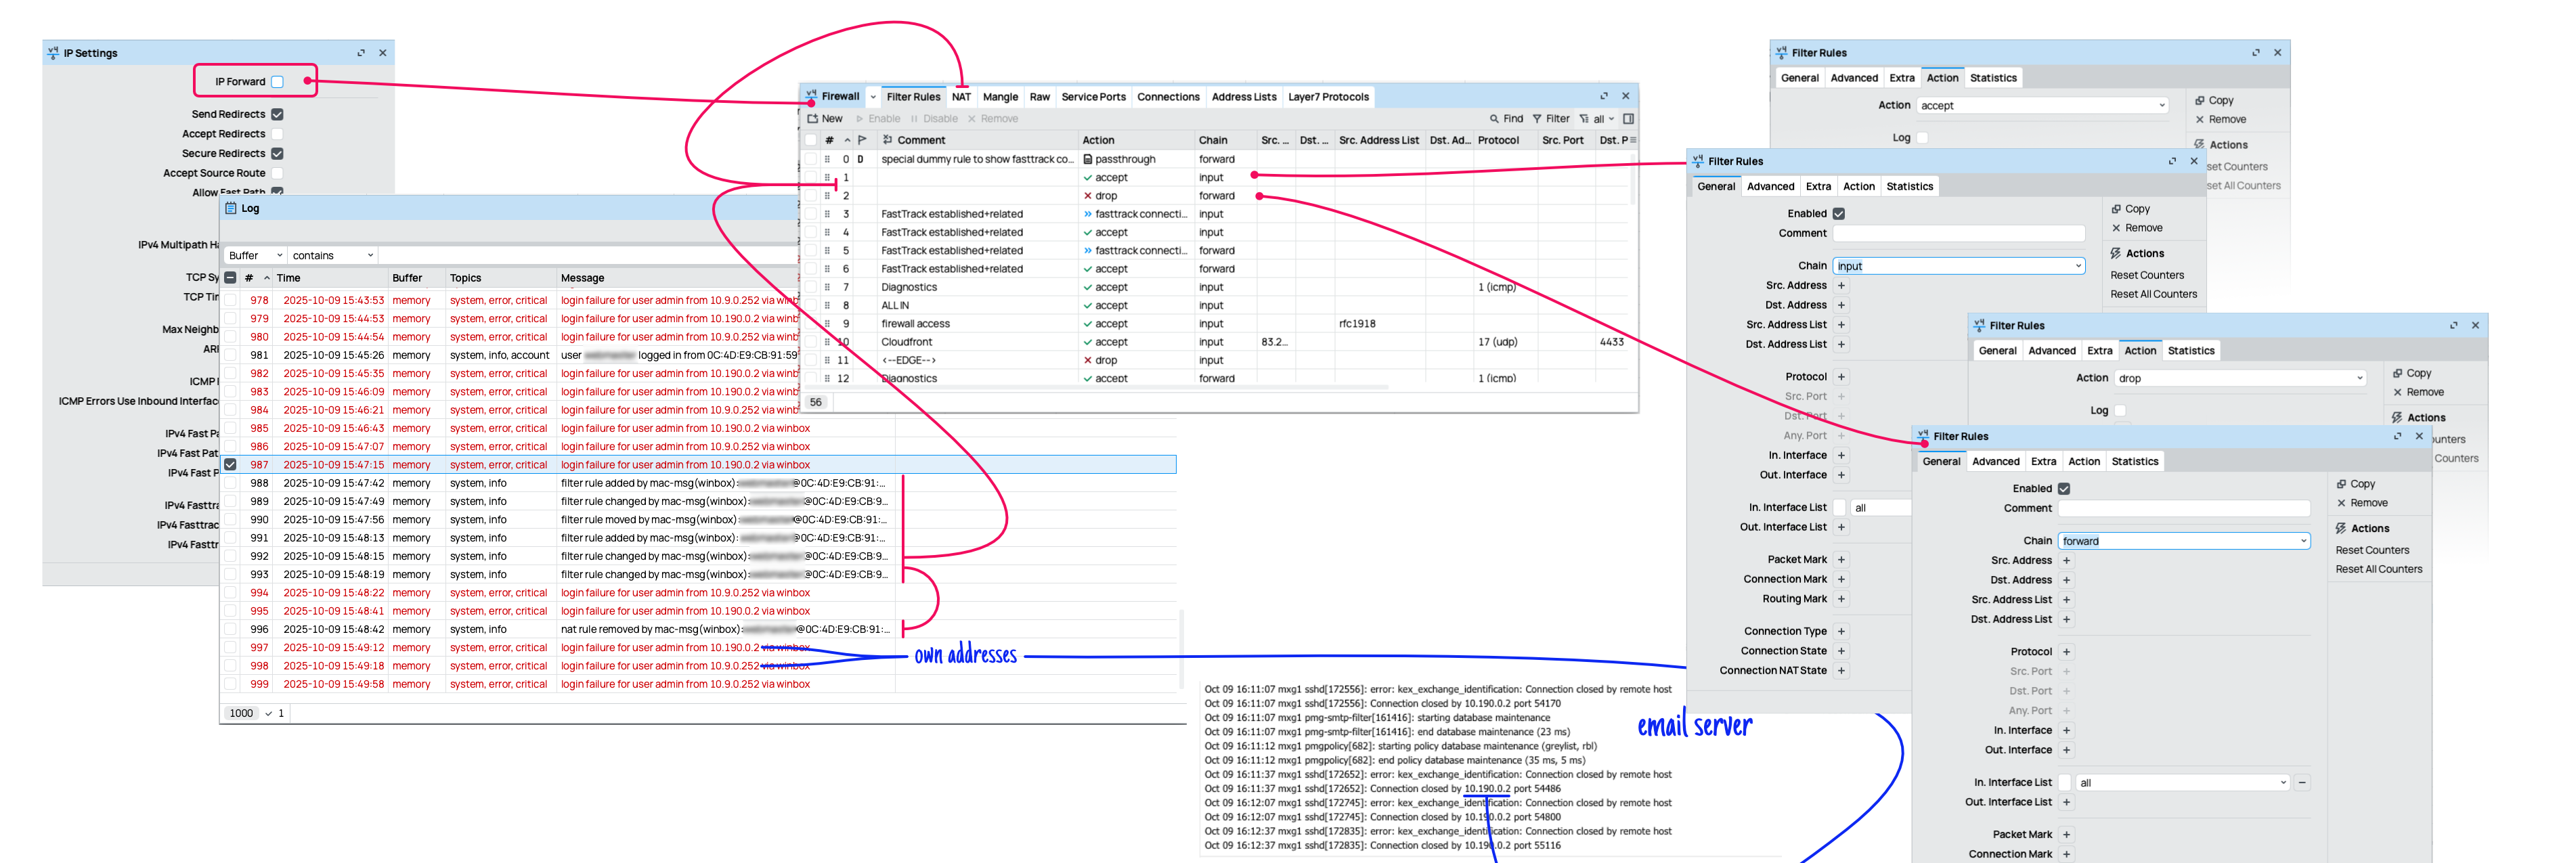Uncheck the checkbox for log entry 987

(x=231, y=465)
